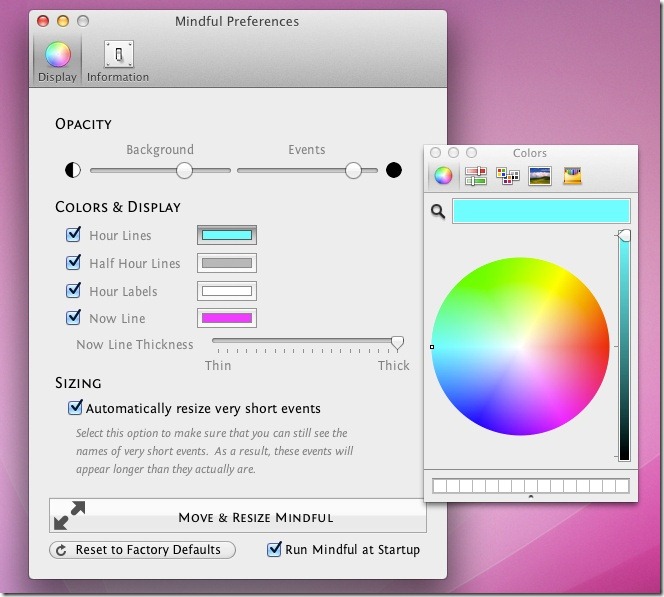Select crayons mode in Colors panel
The image size is (664, 597).
(x=572, y=176)
